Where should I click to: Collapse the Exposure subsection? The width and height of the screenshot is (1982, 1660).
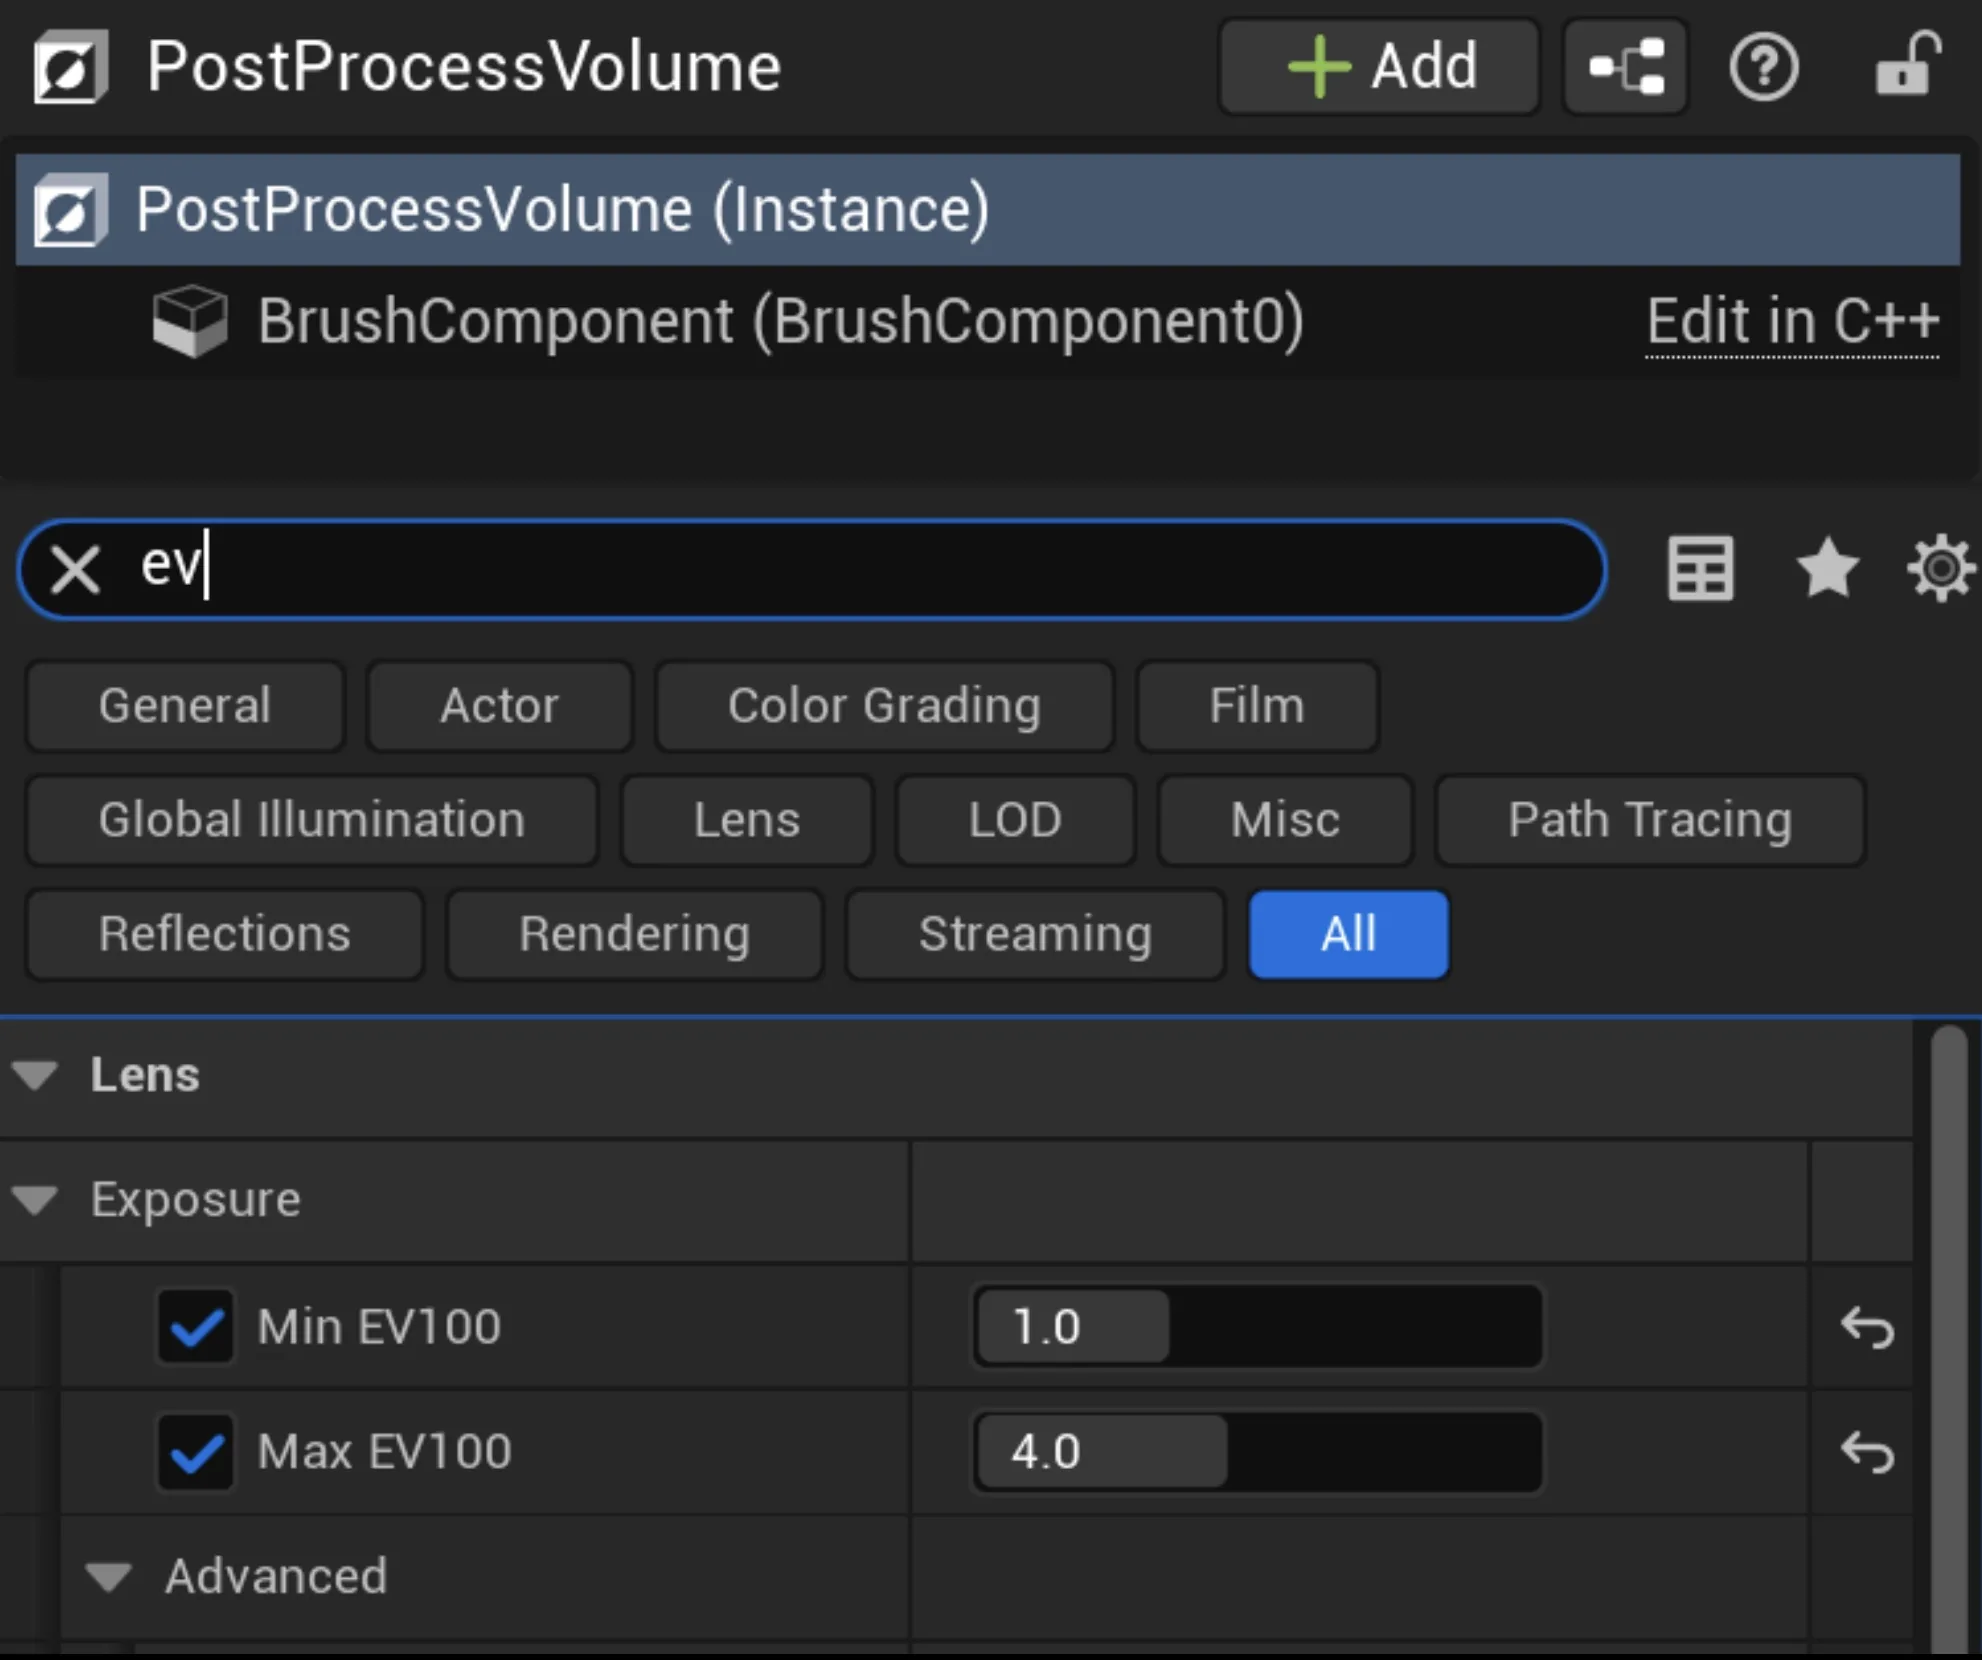35,1199
